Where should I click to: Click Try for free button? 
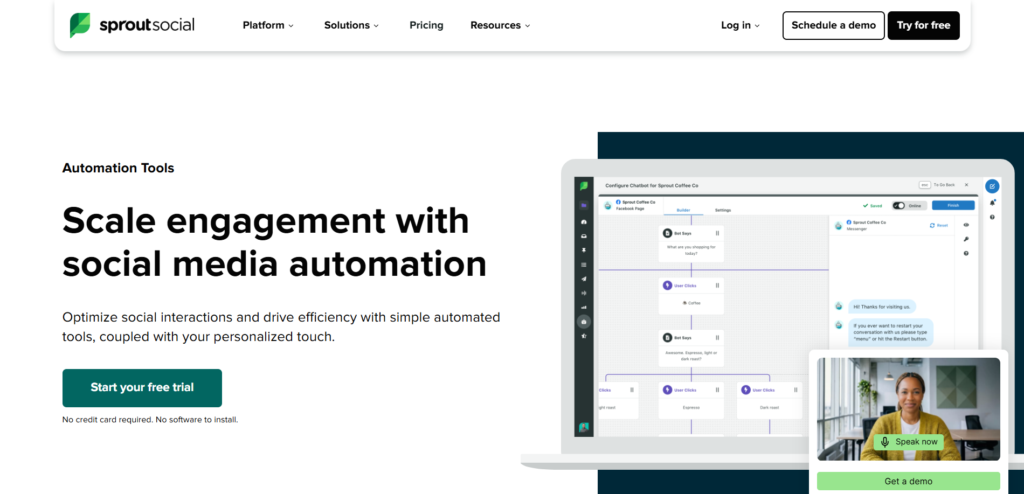(x=923, y=25)
